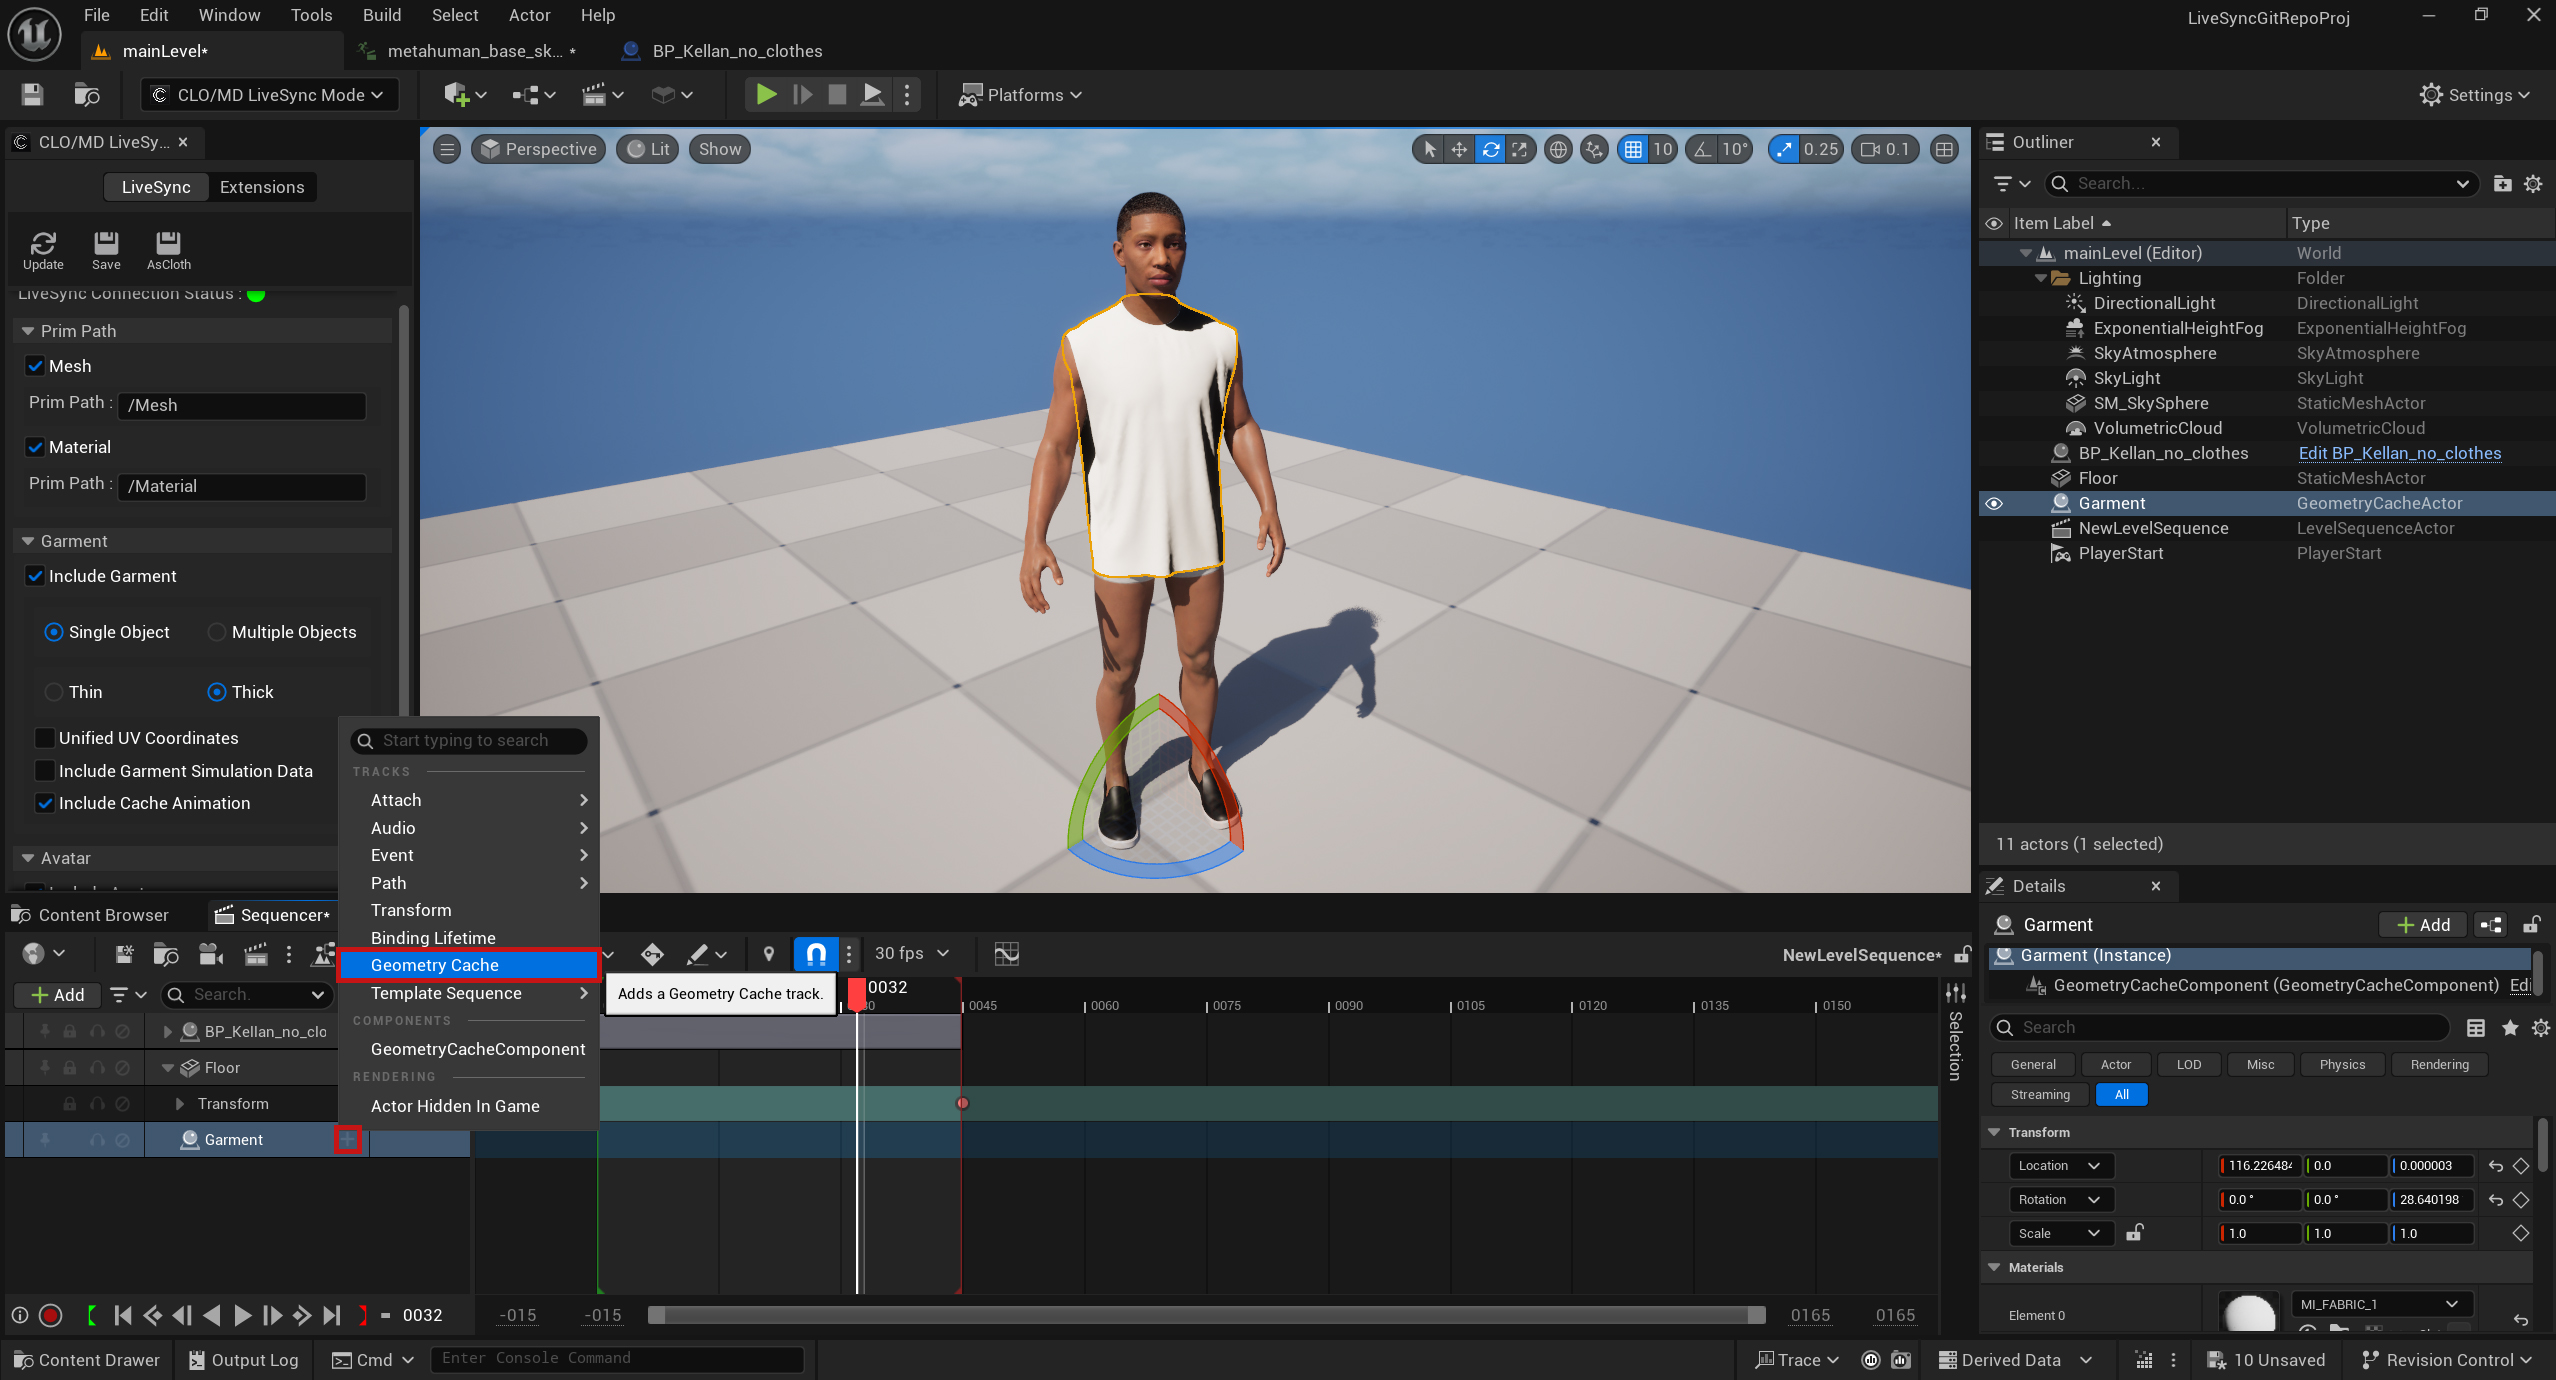
Task: Collapse the Prim Path section
Action: pos(28,331)
